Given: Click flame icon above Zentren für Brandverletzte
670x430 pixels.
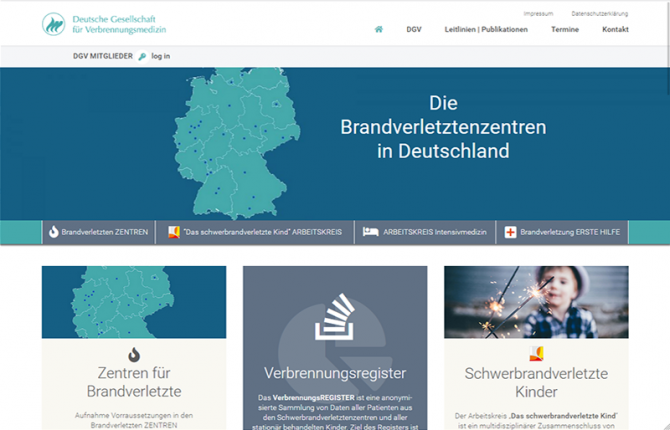Looking at the screenshot, I should [134, 354].
